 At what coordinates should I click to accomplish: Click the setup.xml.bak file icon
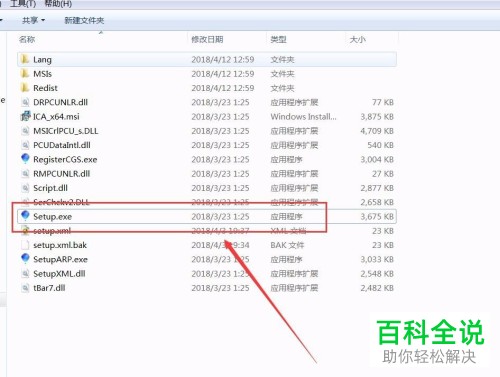25,245
